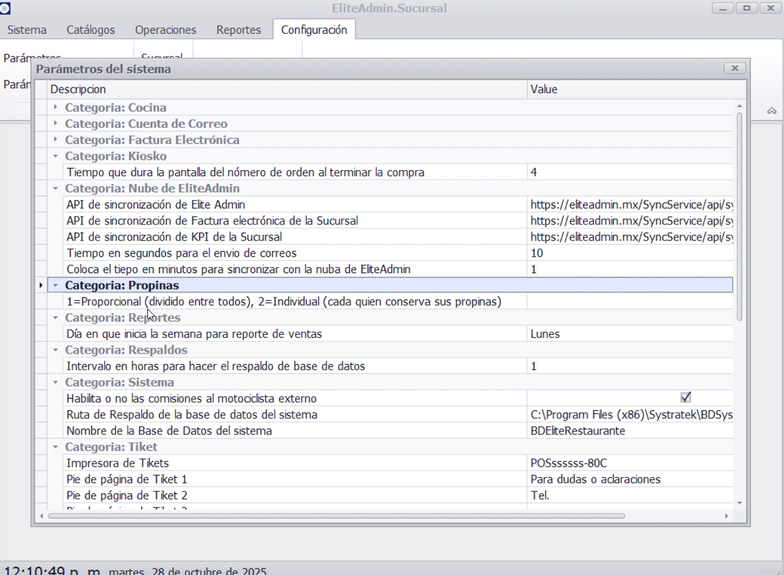Switch to the Reportes tab

(238, 30)
